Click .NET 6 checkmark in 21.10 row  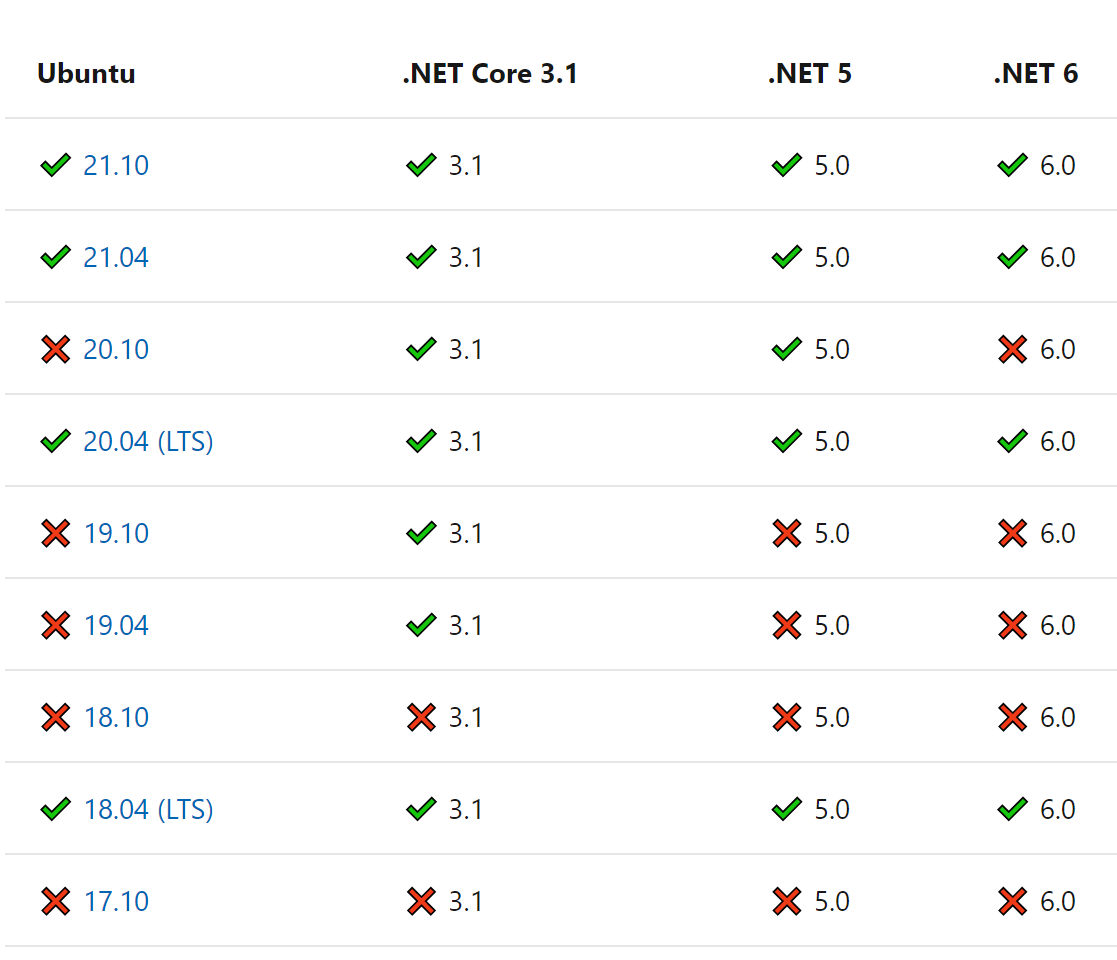(x=1012, y=165)
